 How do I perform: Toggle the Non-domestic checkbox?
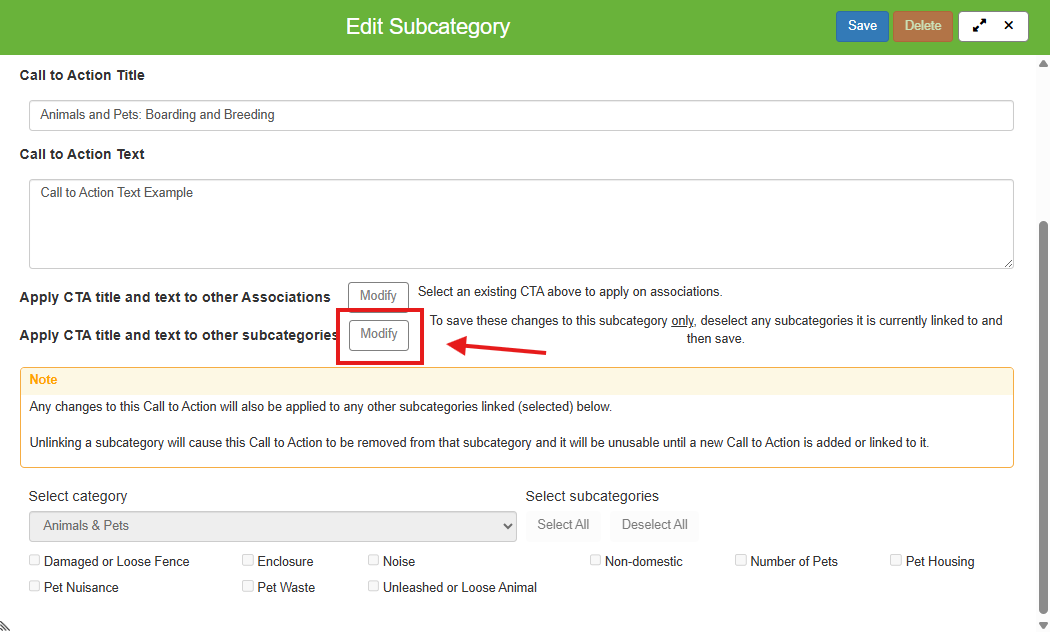click(596, 561)
